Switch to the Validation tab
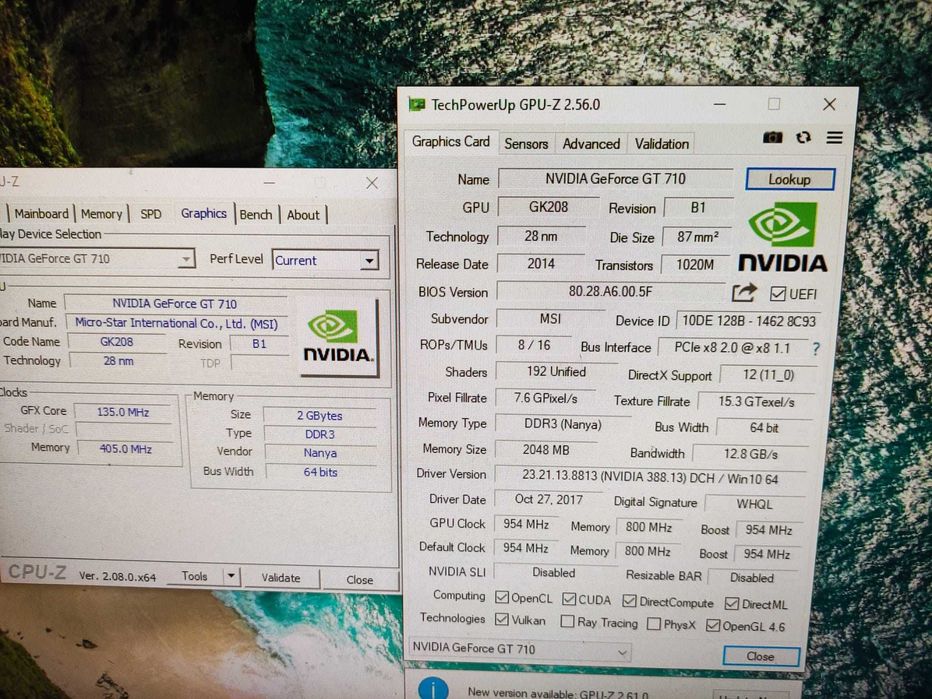Image resolution: width=932 pixels, height=699 pixels. (x=662, y=144)
